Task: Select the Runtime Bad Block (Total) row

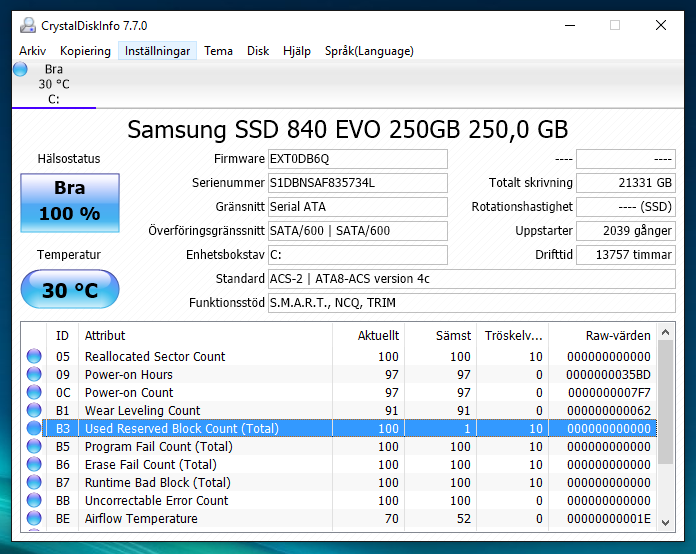Action: point(339,483)
